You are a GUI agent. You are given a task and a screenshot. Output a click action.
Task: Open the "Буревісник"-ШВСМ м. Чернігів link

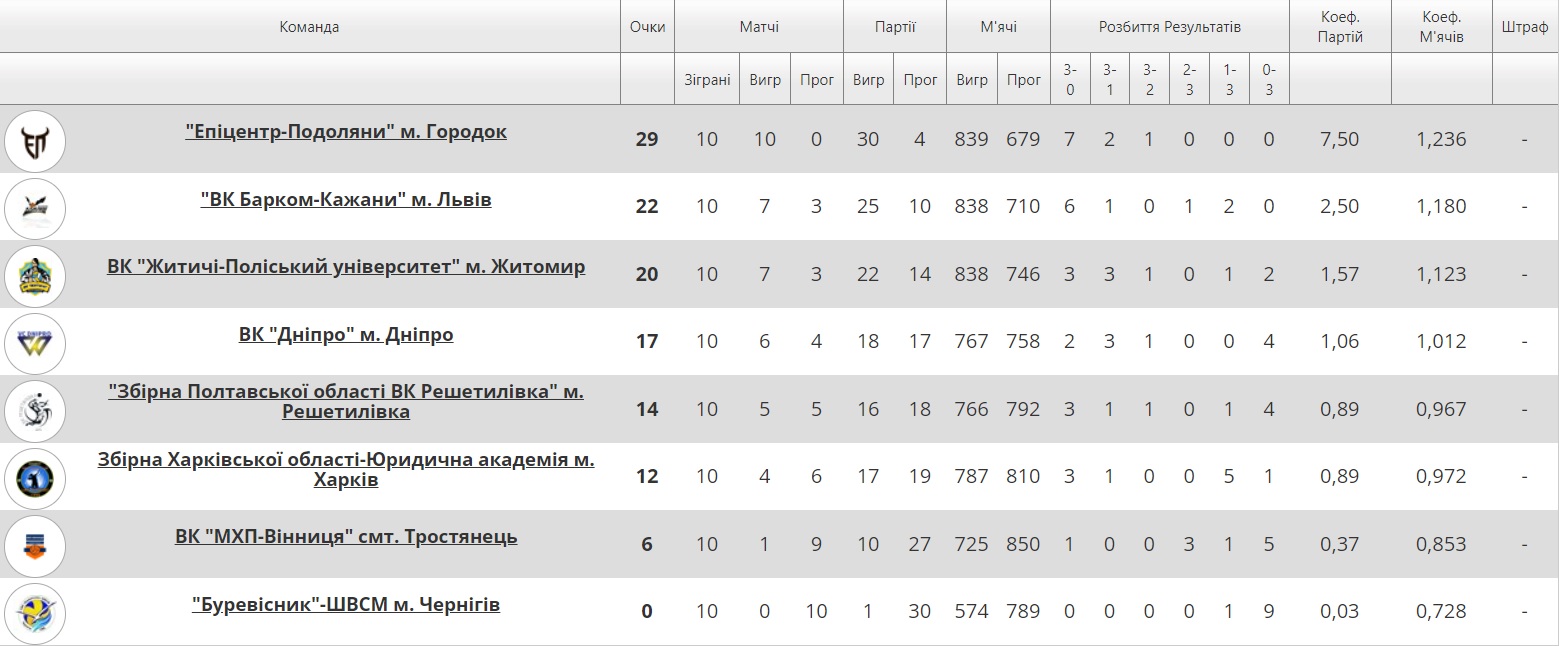click(346, 605)
